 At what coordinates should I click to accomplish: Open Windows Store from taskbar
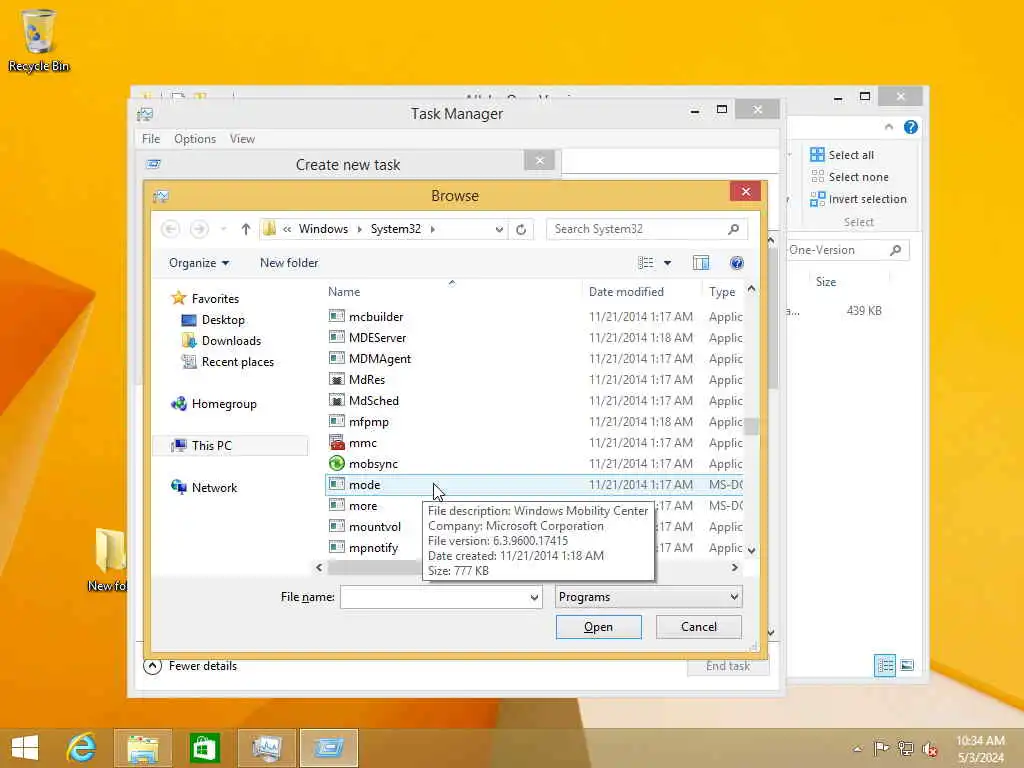click(x=204, y=748)
